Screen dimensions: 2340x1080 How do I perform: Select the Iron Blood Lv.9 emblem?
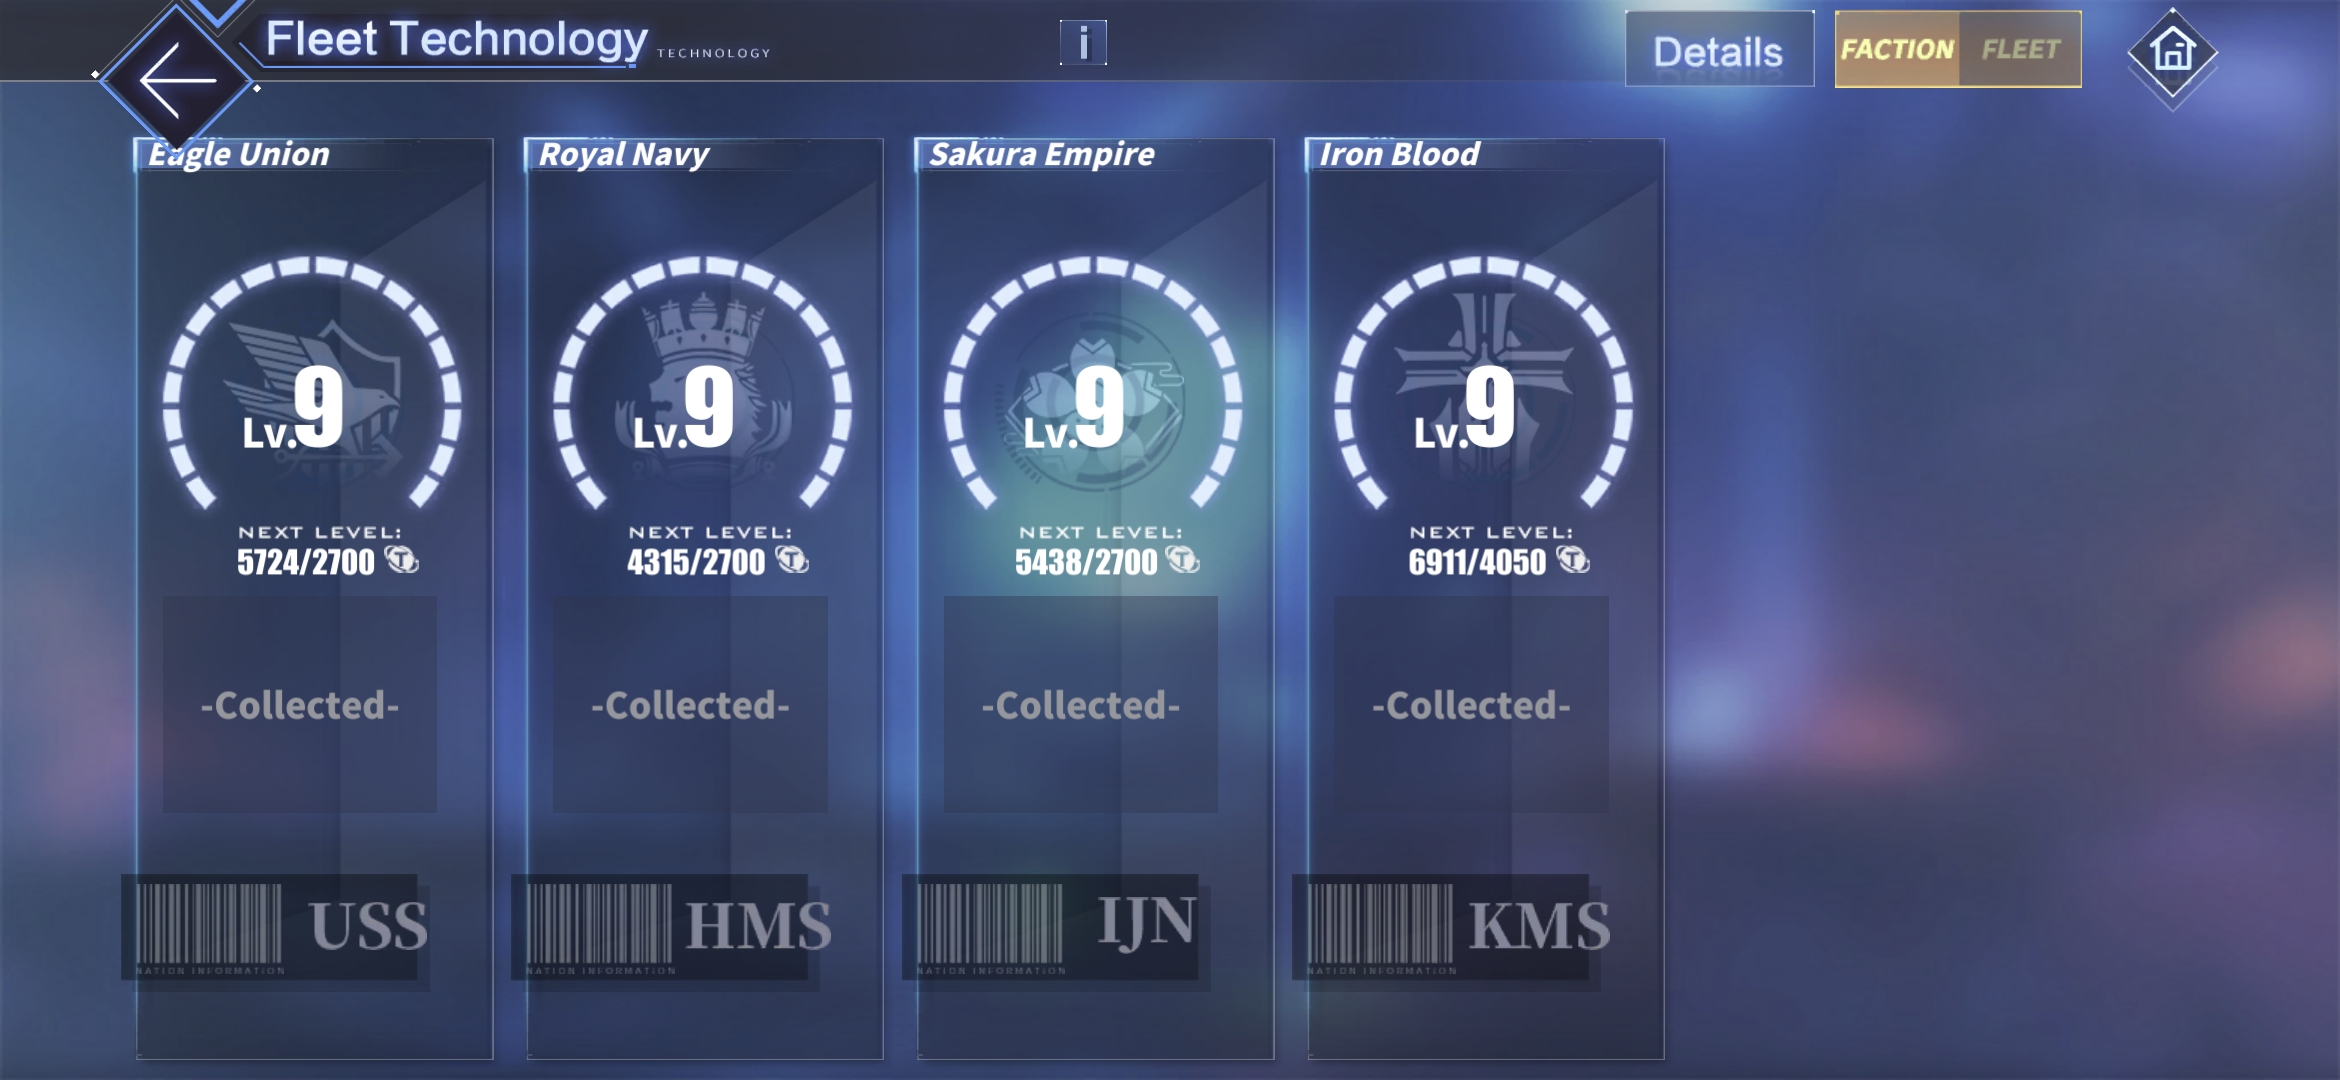click(x=1484, y=384)
